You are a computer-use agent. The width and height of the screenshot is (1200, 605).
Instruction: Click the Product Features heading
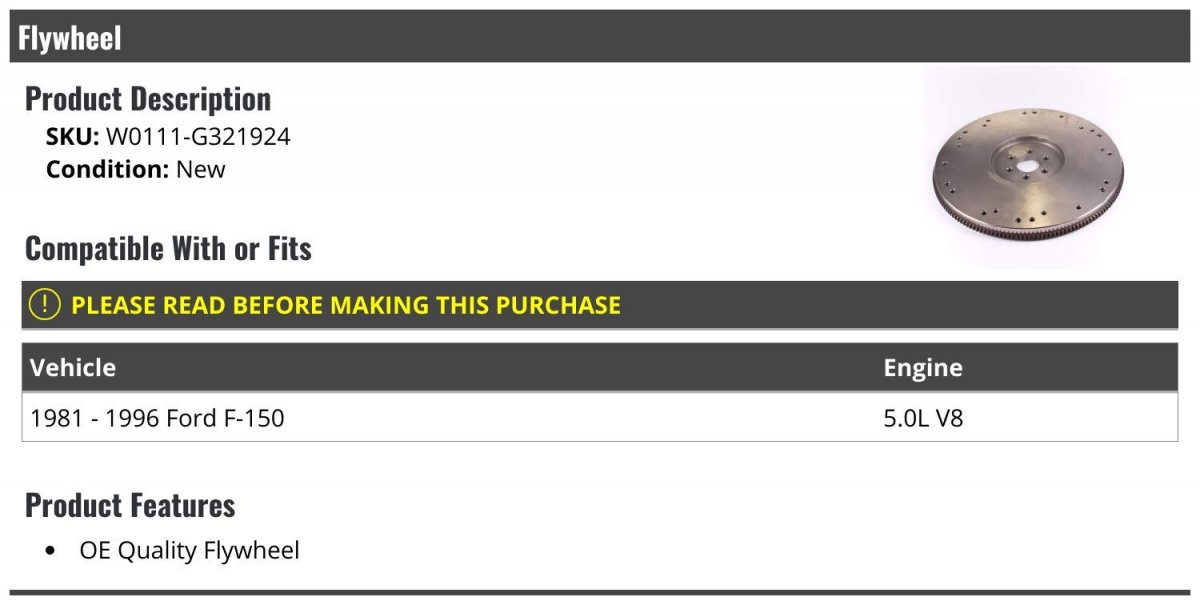(130, 505)
